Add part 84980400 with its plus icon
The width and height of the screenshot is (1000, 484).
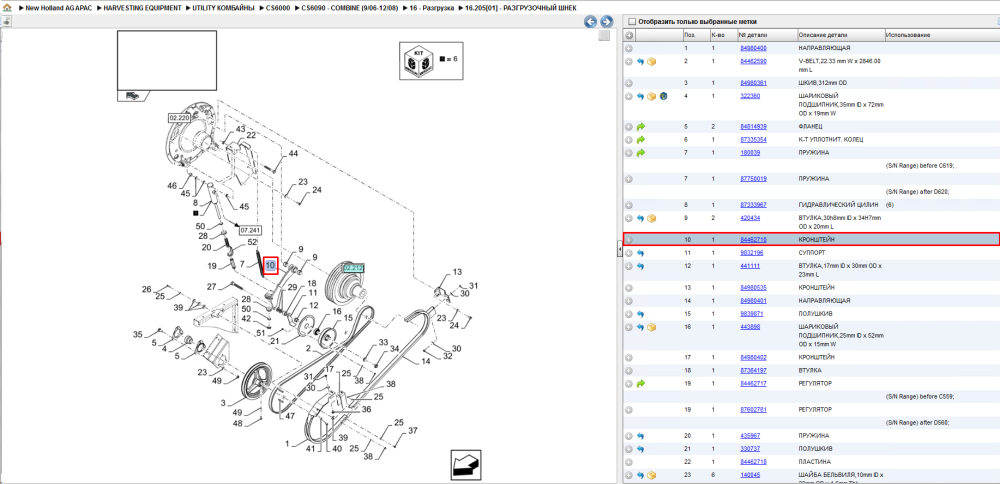click(x=629, y=48)
